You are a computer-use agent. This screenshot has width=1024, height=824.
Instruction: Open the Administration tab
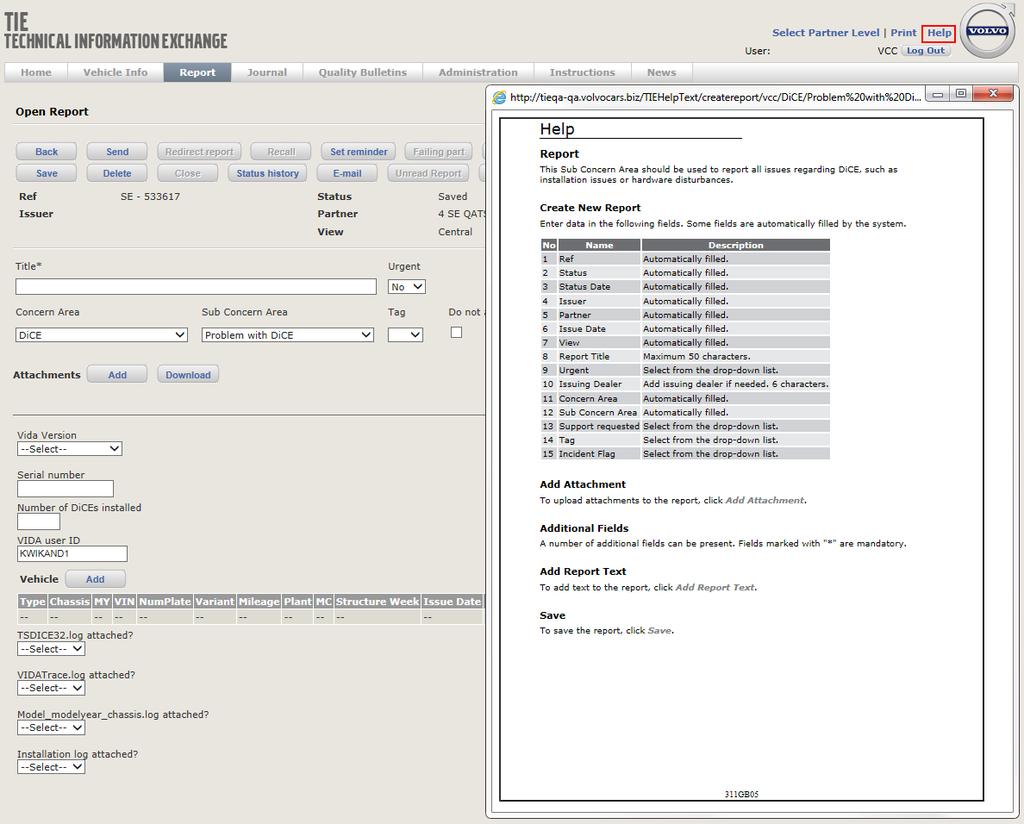(478, 72)
